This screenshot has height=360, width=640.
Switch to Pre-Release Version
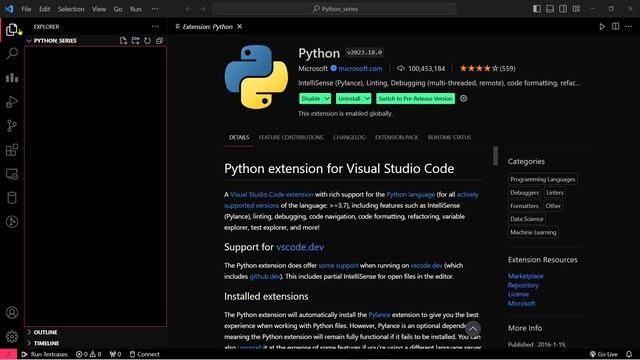416,99
